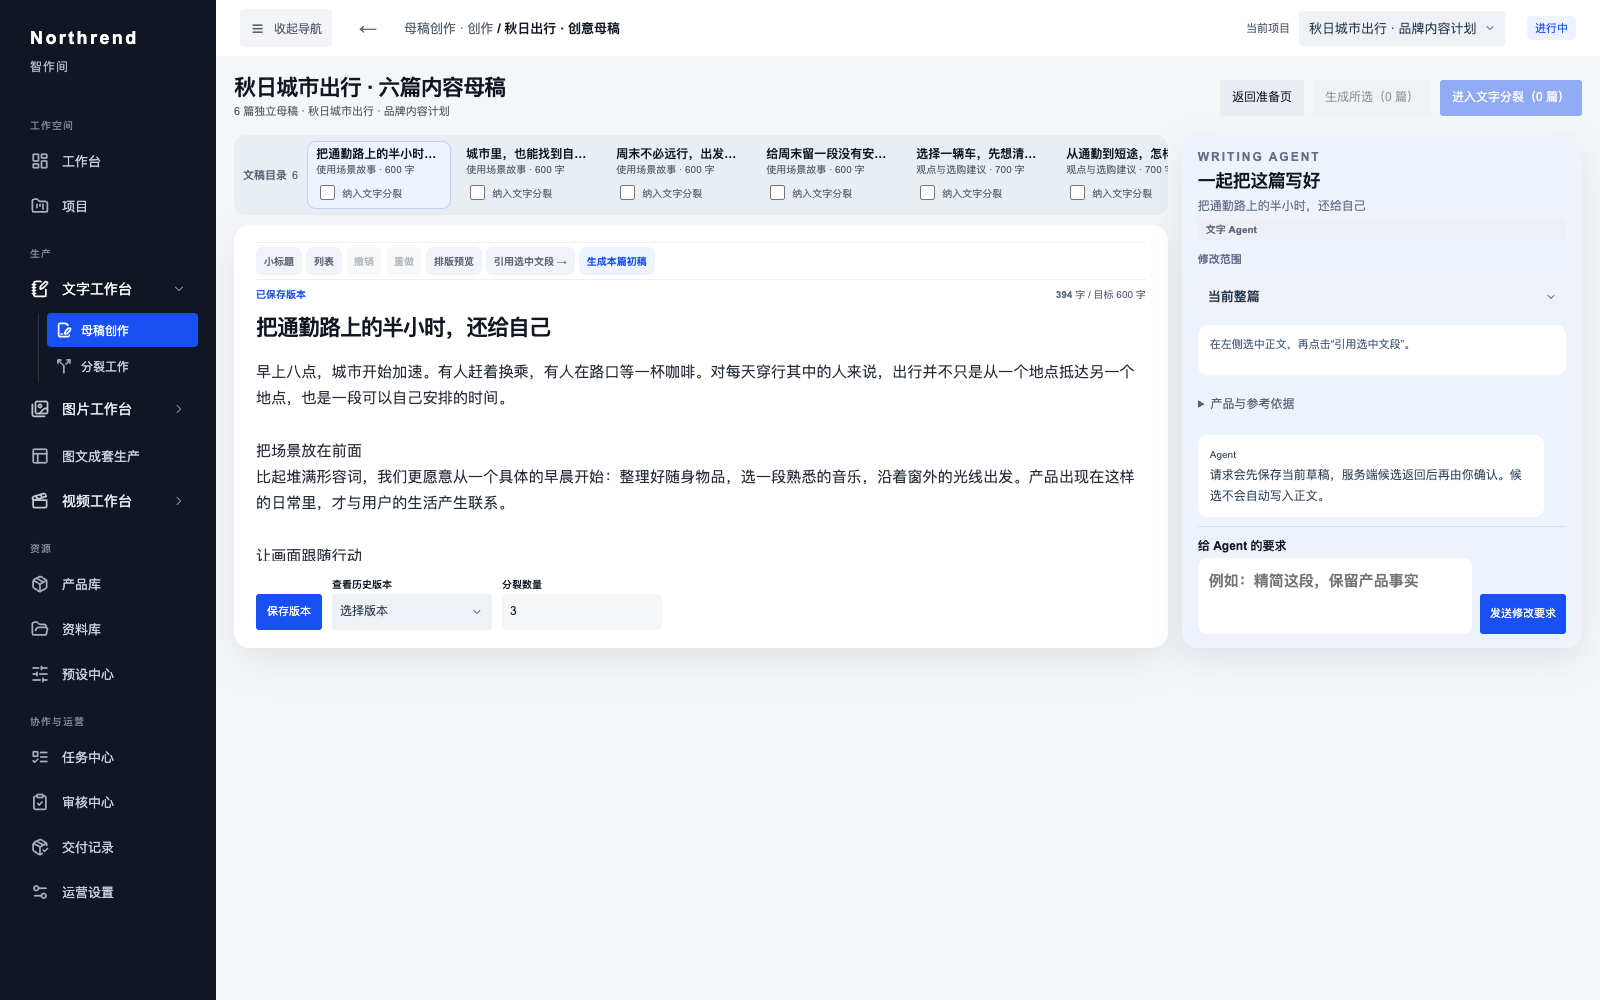Click the 视频工作台 clapperboard icon

40,501
